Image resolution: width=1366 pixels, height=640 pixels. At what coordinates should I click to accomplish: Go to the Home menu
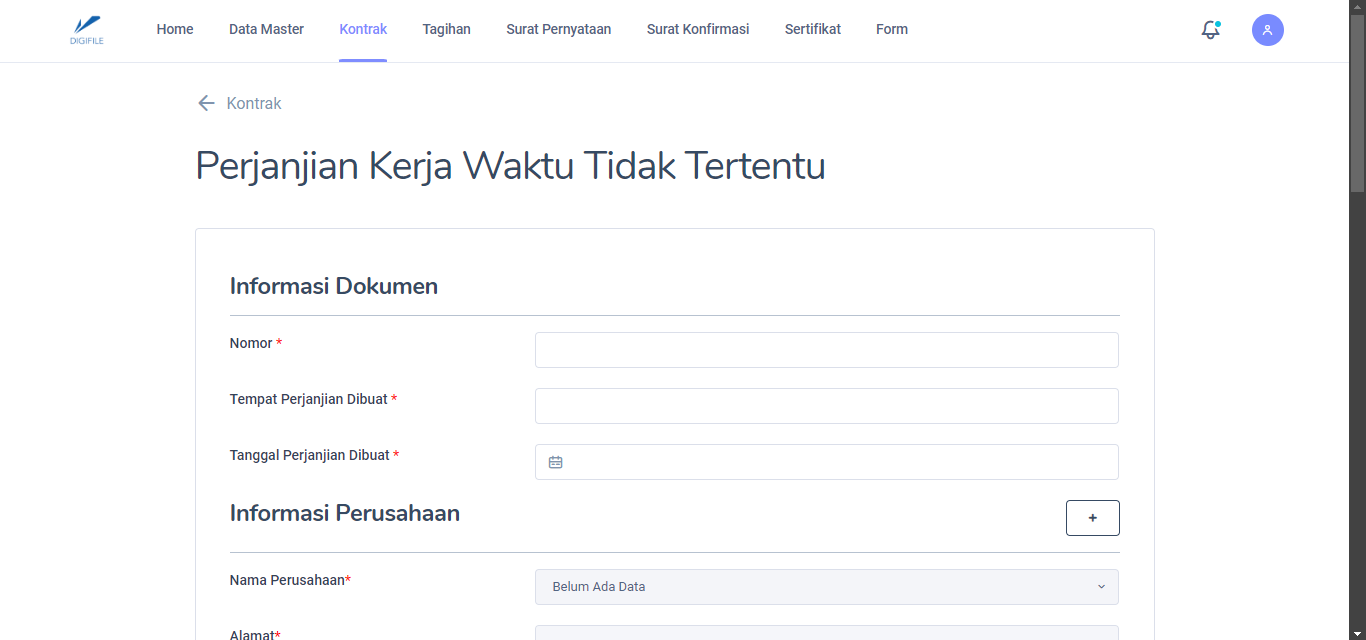(x=175, y=29)
